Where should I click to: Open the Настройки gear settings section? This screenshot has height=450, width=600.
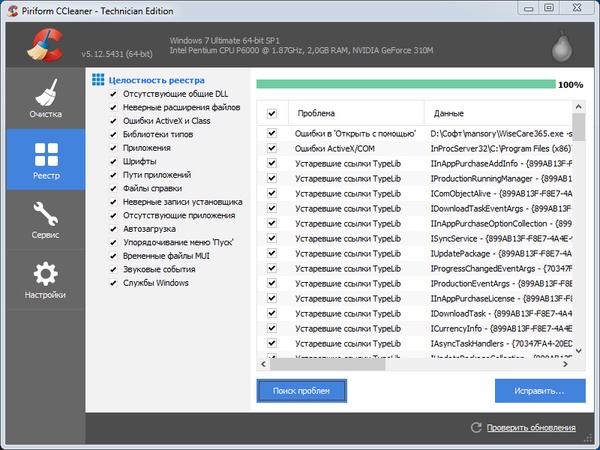pos(45,278)
